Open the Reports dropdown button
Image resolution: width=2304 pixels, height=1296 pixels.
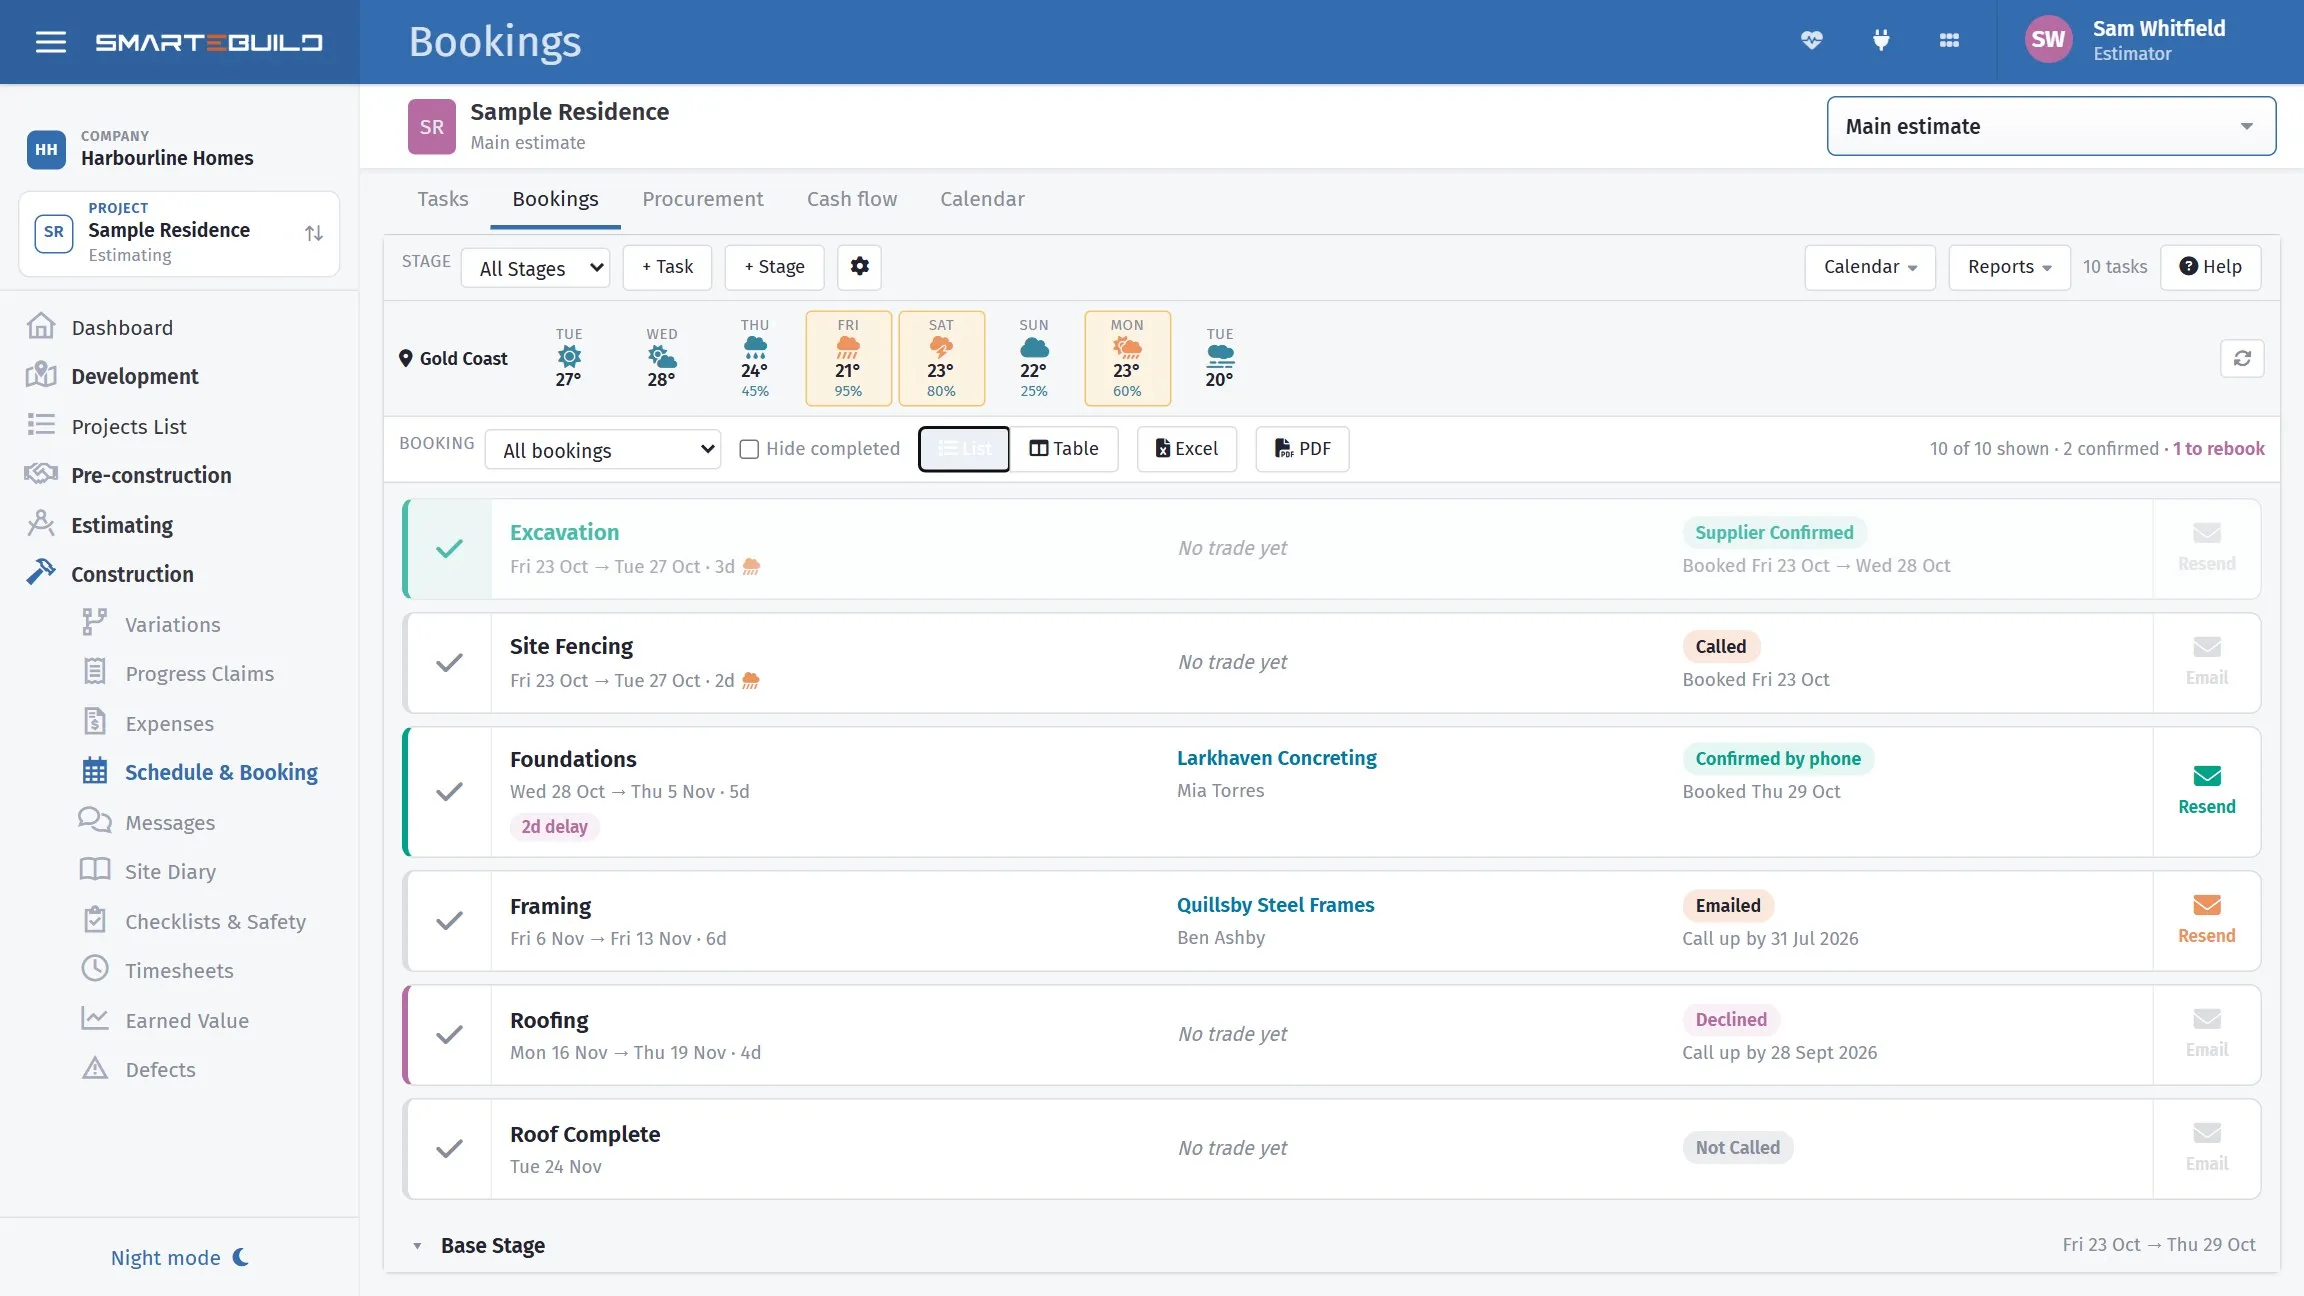tap(2009, 267)
